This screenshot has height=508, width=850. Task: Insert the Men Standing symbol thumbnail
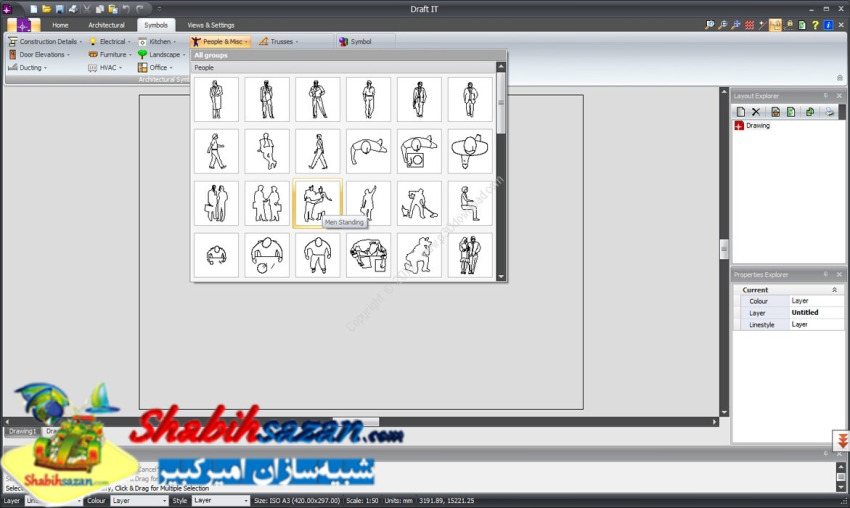pos(318,203)
